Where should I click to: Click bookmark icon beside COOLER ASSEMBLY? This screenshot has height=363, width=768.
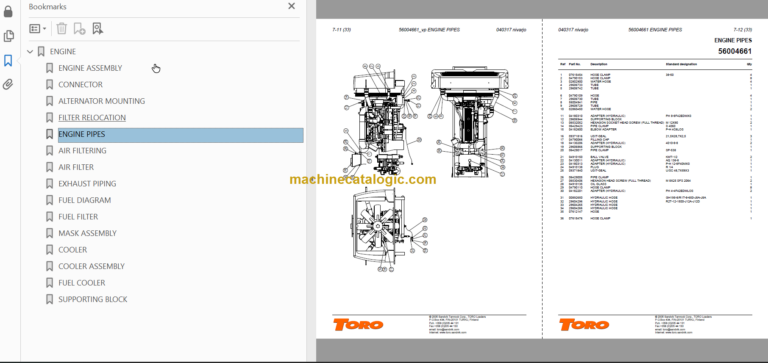[x=49, y=266]
